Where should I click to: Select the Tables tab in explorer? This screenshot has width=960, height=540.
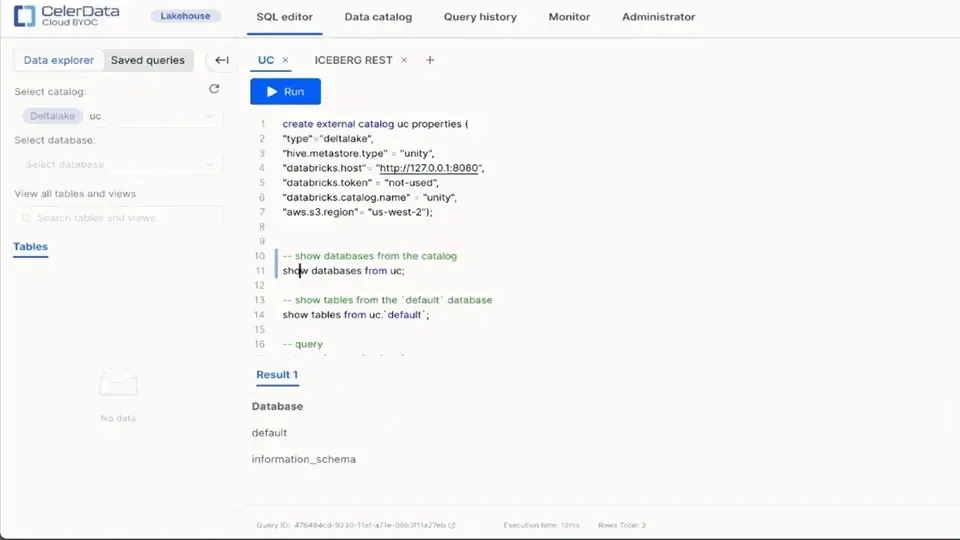[x=30, y=247]
